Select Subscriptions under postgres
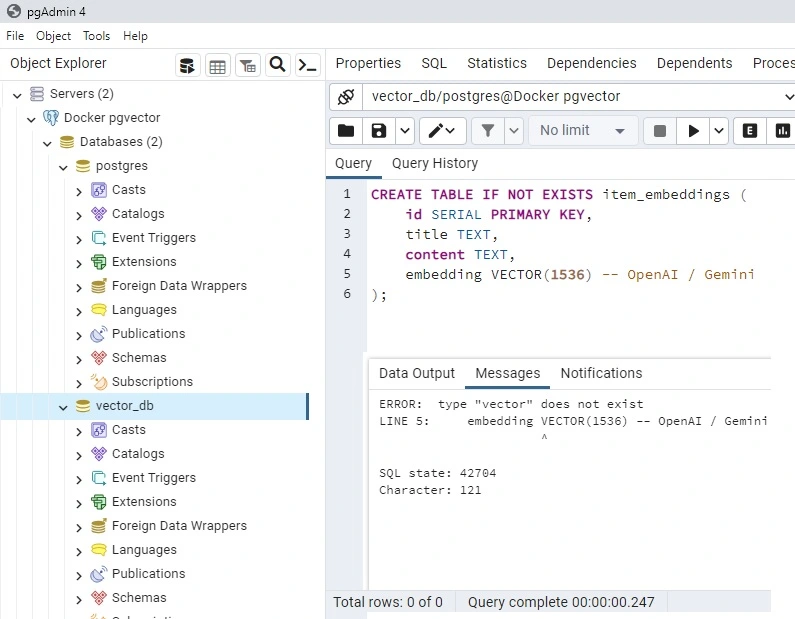 tap(152, 382)
